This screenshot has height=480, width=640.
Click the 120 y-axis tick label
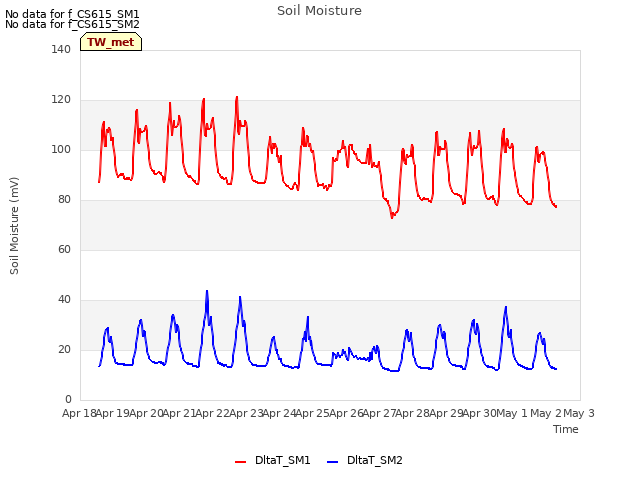[x=61, y=100]
